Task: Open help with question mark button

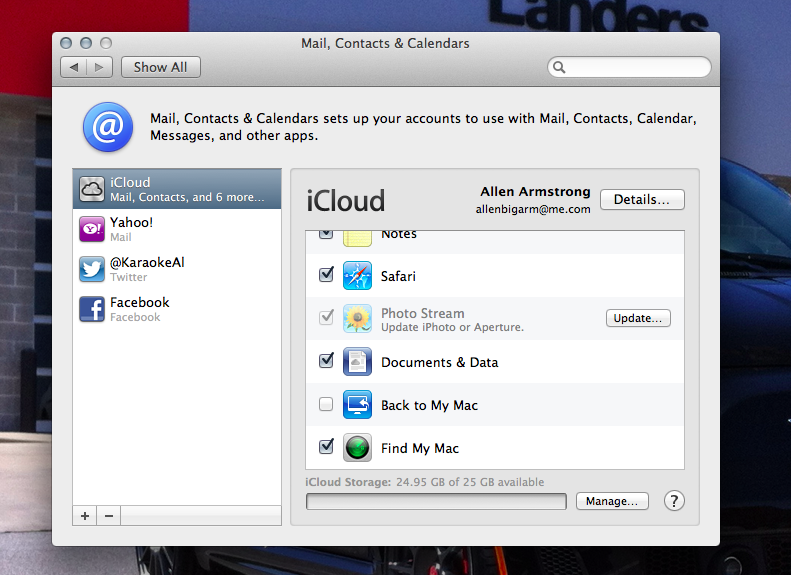Action: 674,501
